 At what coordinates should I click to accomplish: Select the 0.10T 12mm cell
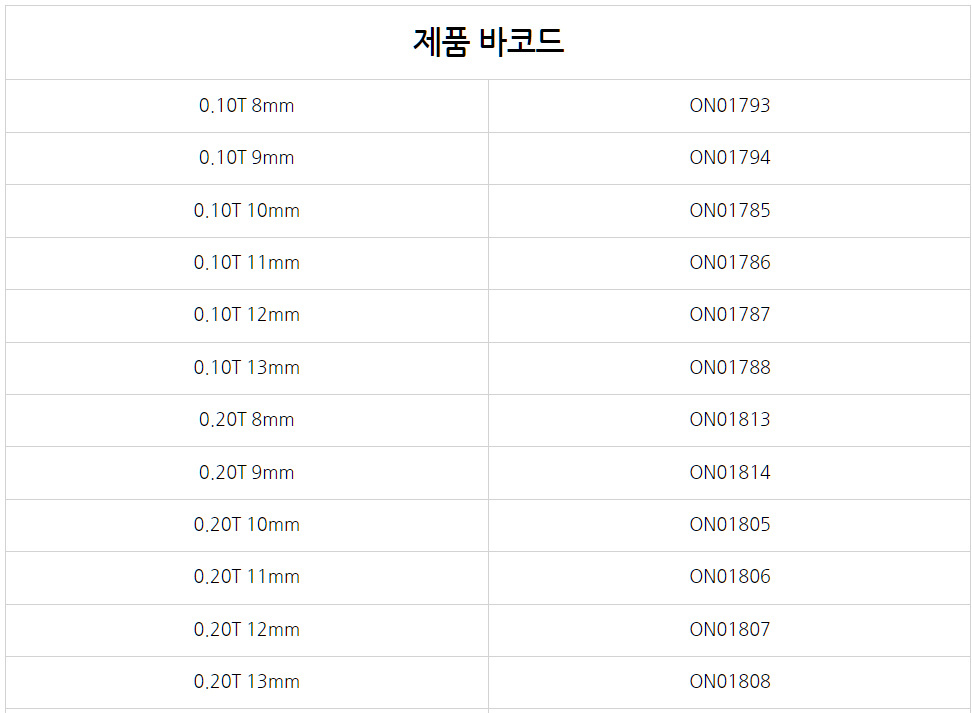pos(247,315)
